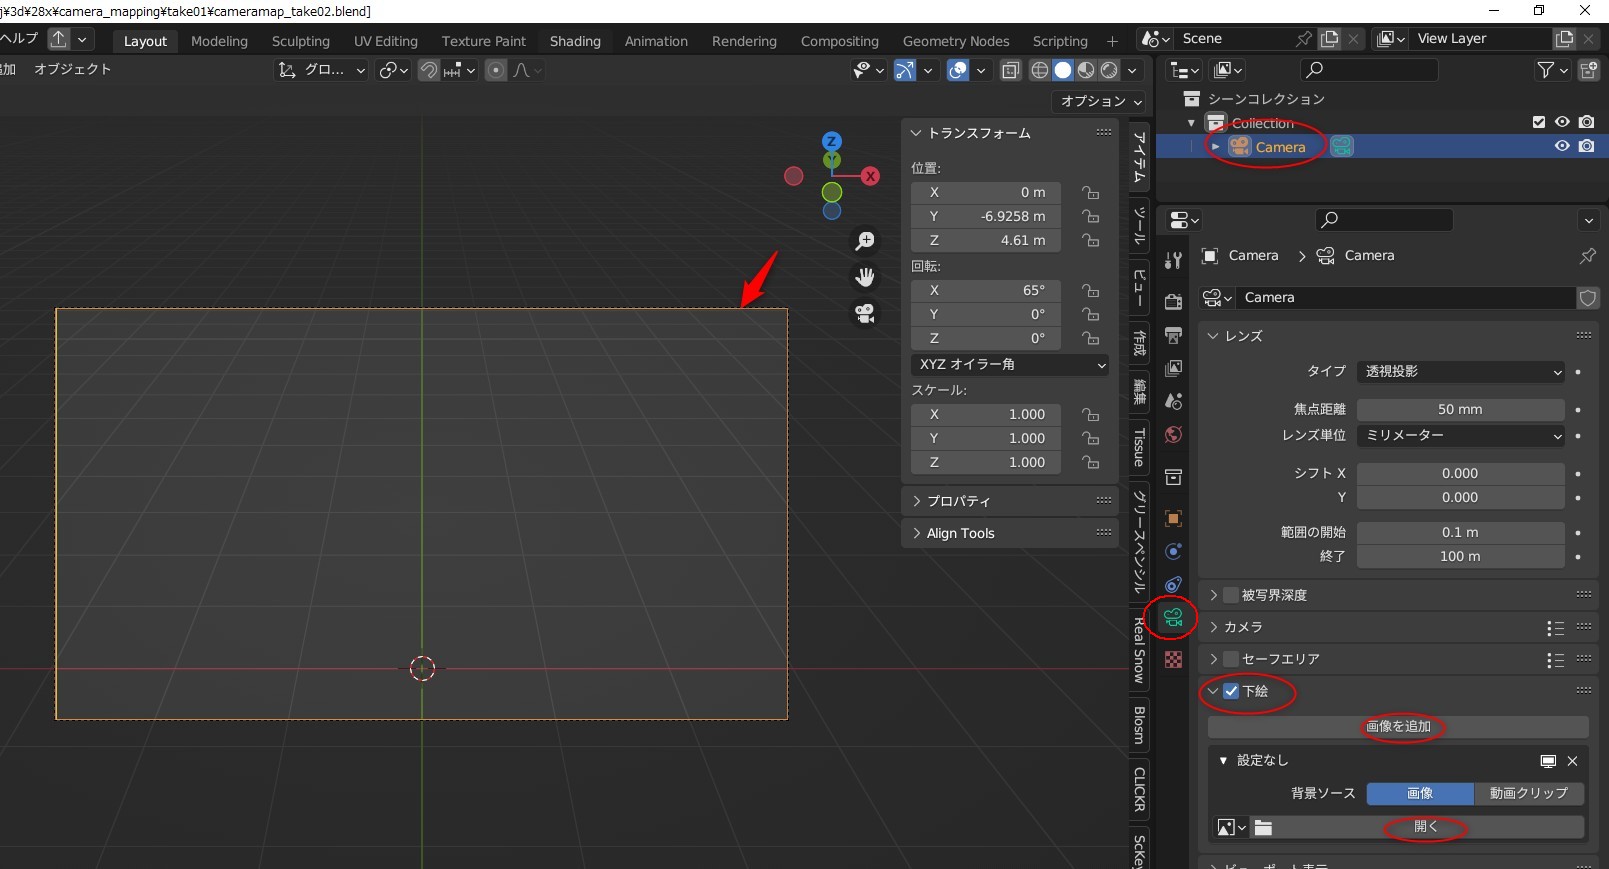Hide the Camera object with eye icon
The width and height of the screenshot is (1609, 869).
click(x=1562, y=146)
